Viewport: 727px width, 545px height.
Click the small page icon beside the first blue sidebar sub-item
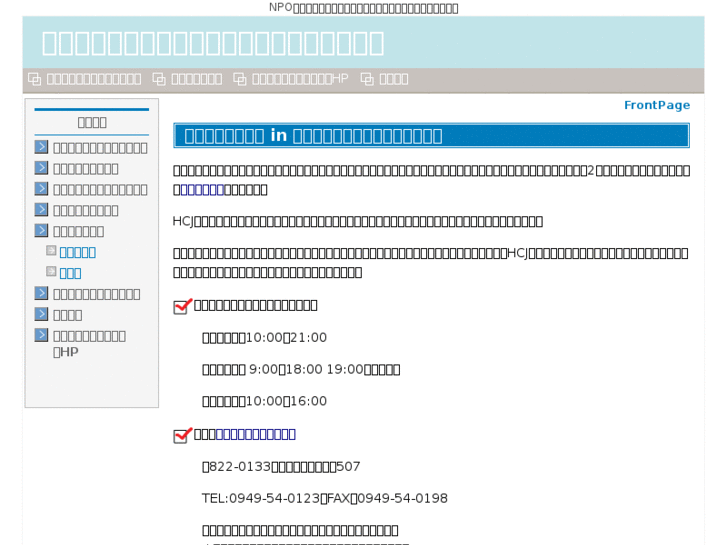point(51,250)
